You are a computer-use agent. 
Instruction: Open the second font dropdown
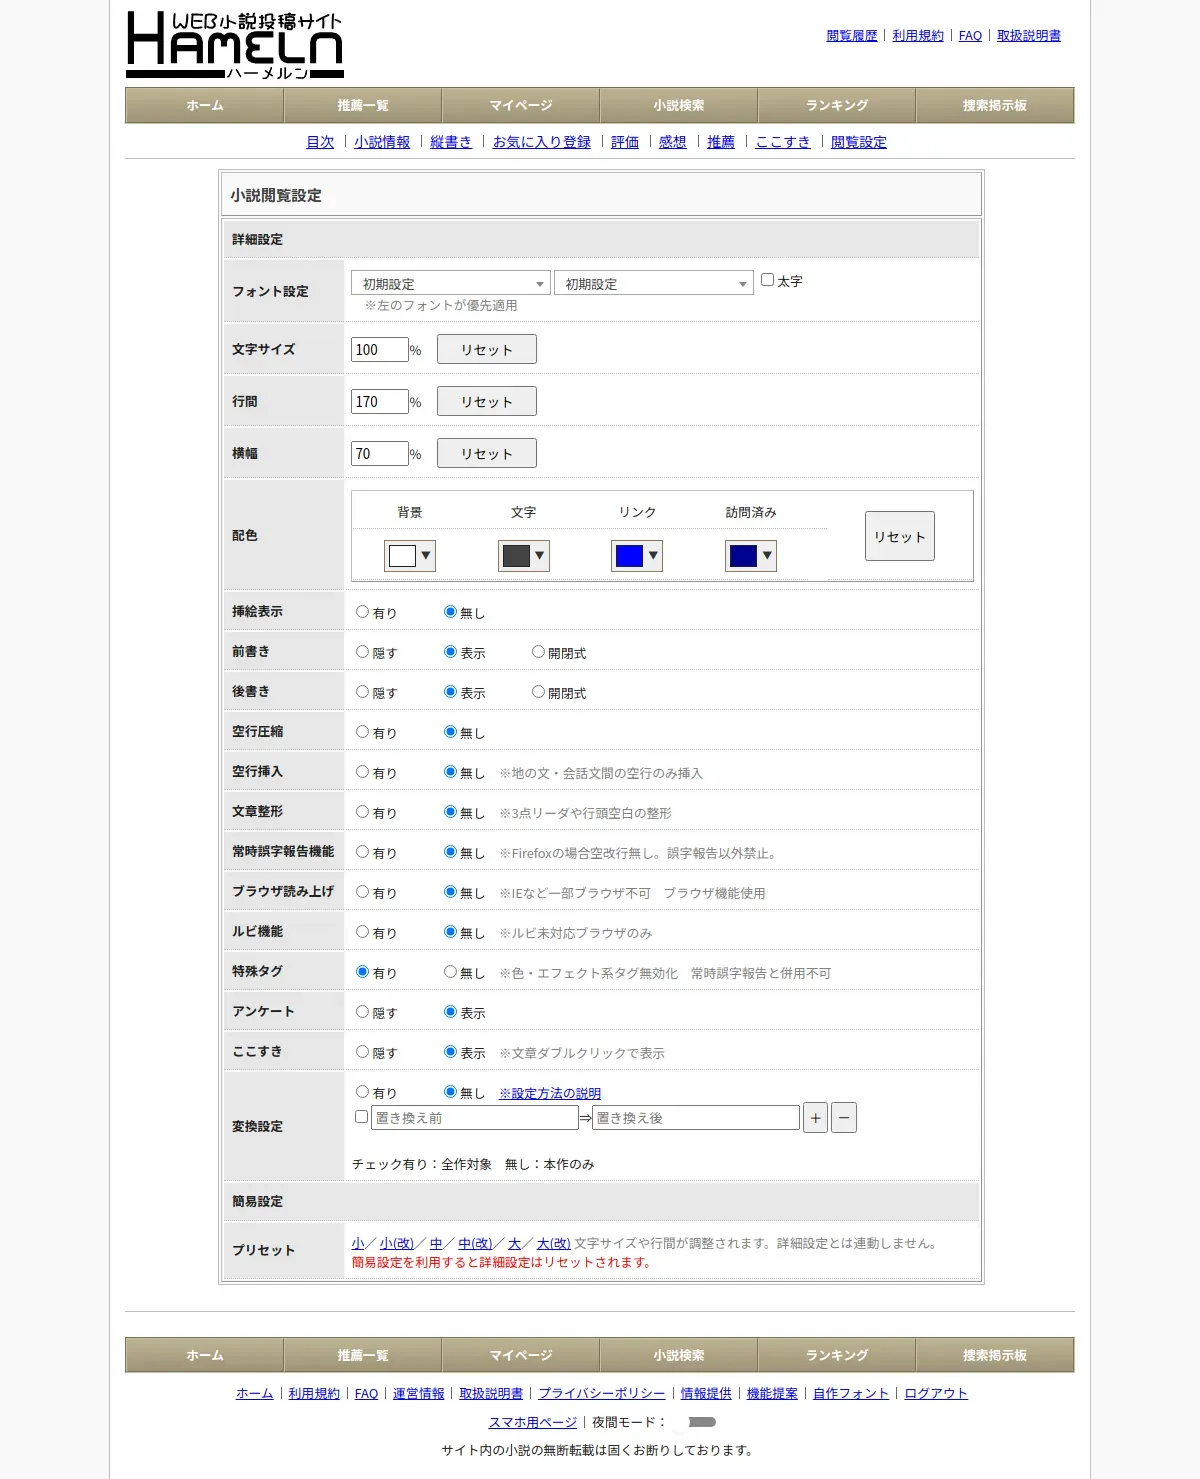click(654, 283)
